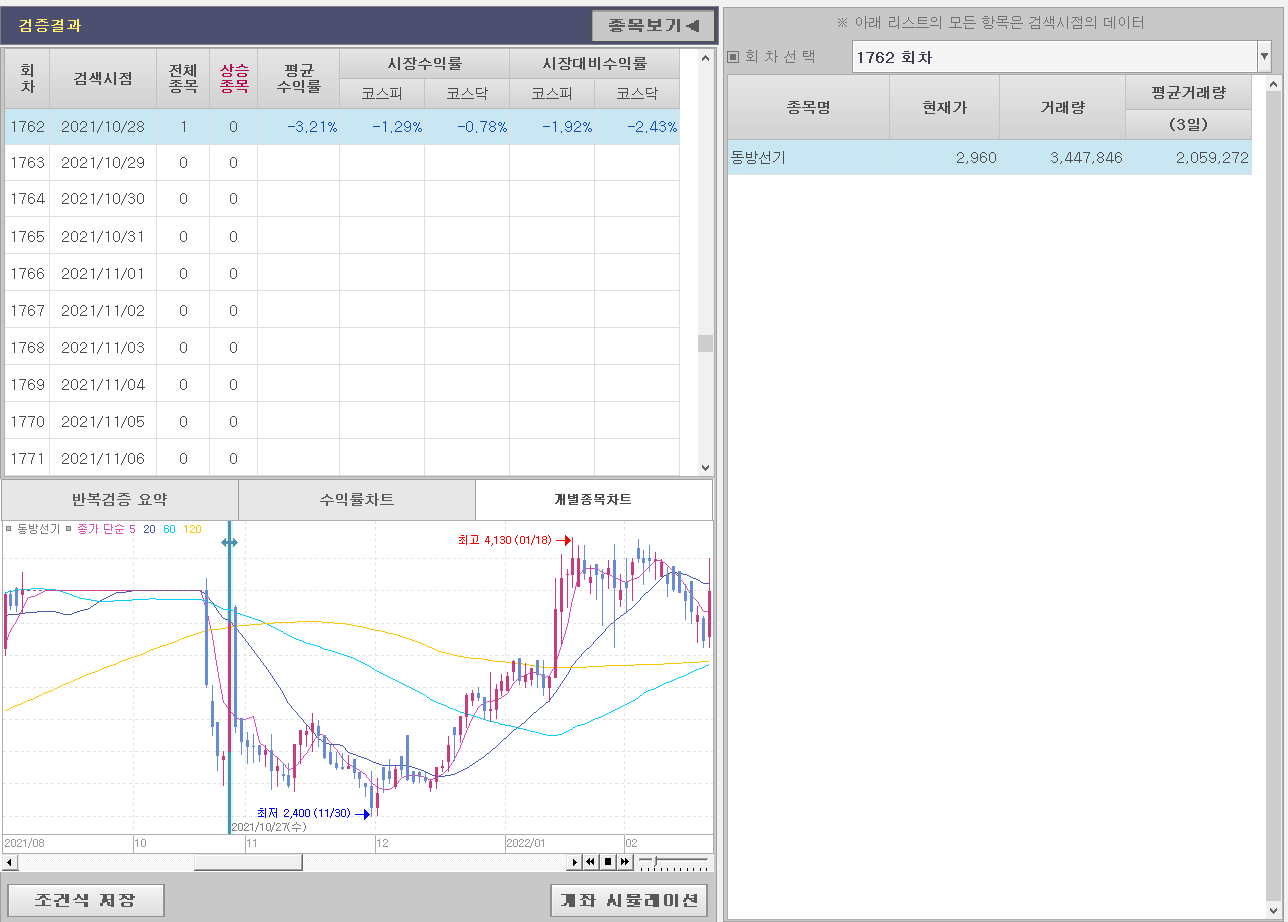Click the 120-day moving average legend
The width and height of the screenshot is (1288, 922).
coord(192,529)
